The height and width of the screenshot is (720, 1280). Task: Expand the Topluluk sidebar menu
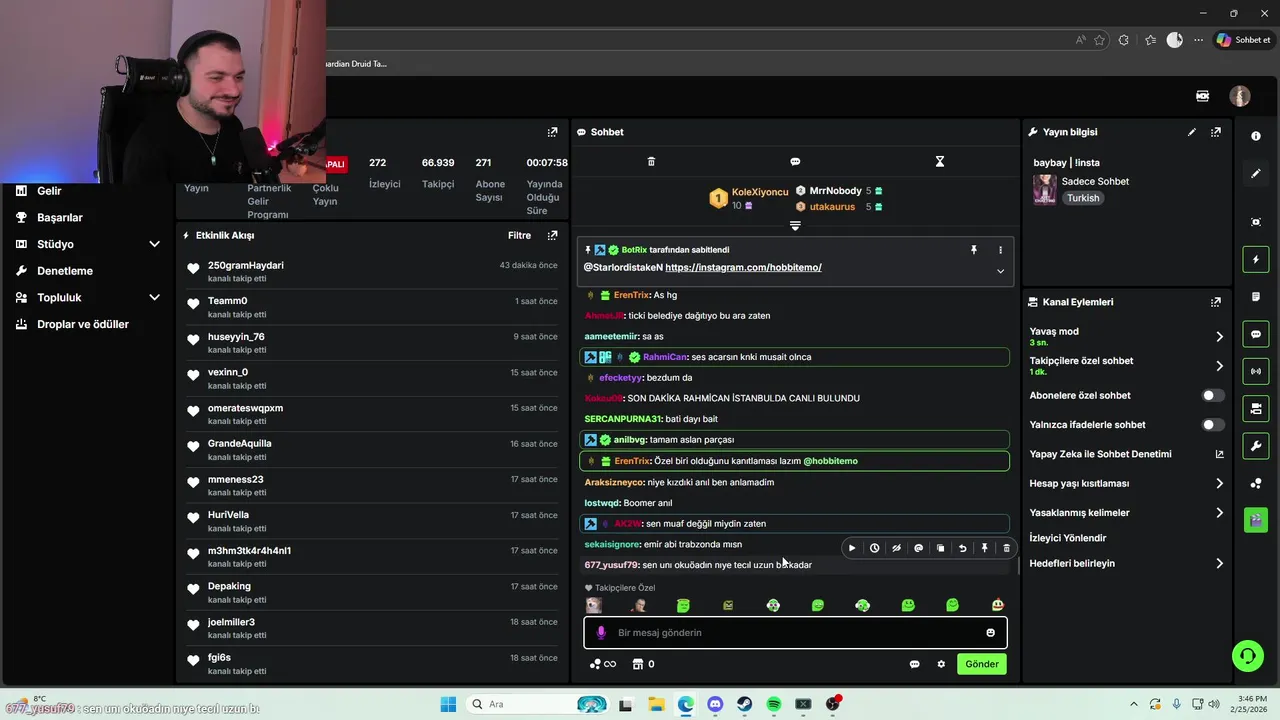154,298
